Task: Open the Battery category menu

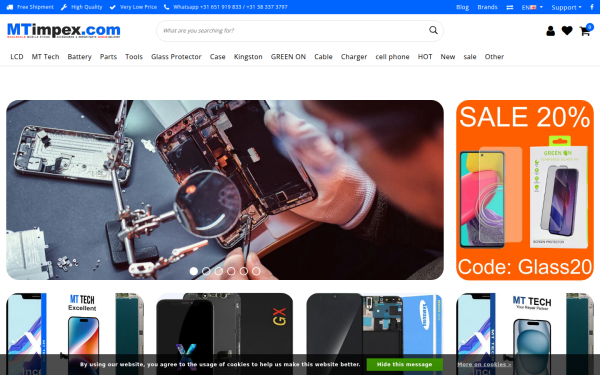Action: (80, 57)
